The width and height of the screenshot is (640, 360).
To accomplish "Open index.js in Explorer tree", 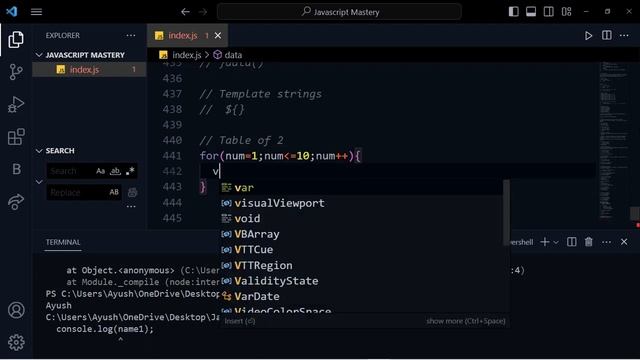I will (x=89, y=70).
